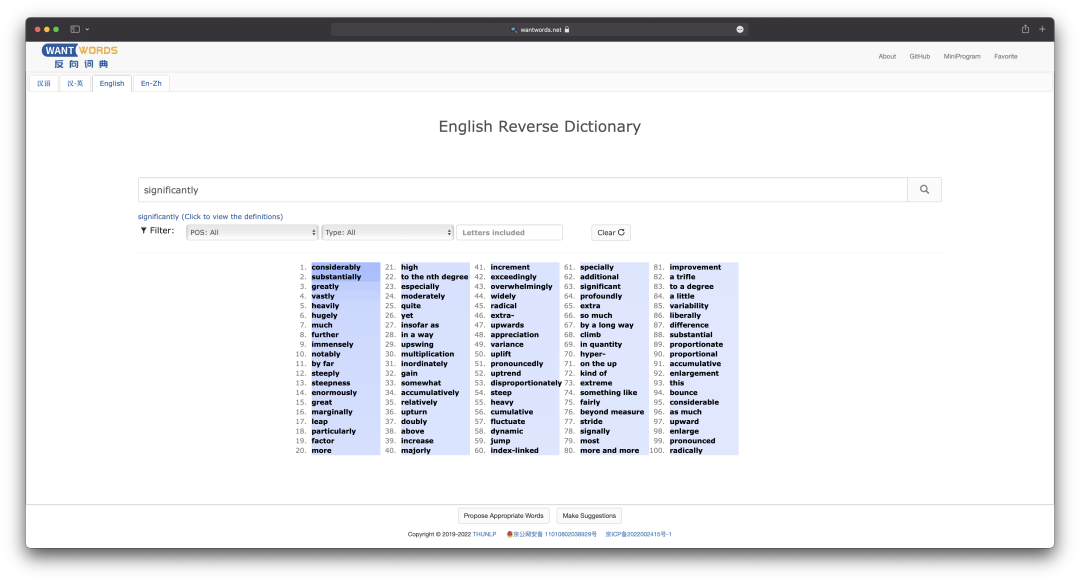This screenshot has height=582, width=1080.
Task: Select result word 'vastly'
Action: (323, 296)
